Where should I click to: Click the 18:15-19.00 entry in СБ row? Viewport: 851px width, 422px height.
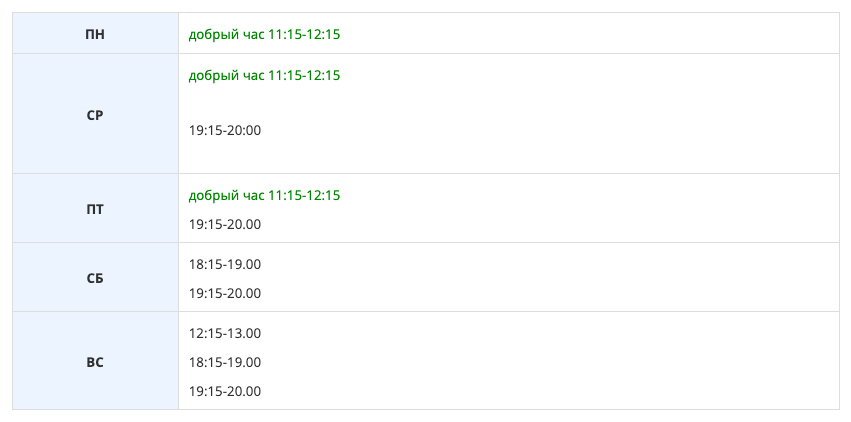point(225,264)
